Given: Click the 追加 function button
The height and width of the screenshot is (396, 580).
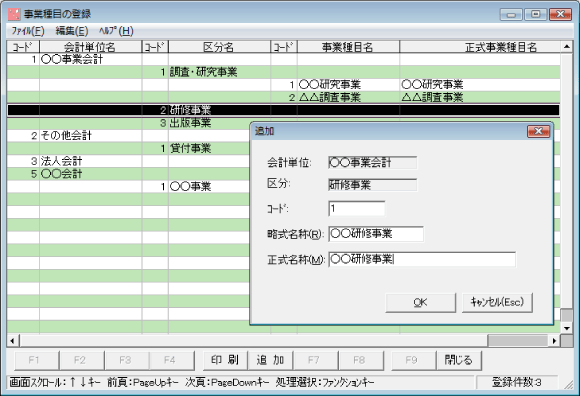Looking at the screenshot, I should (270, 360).
